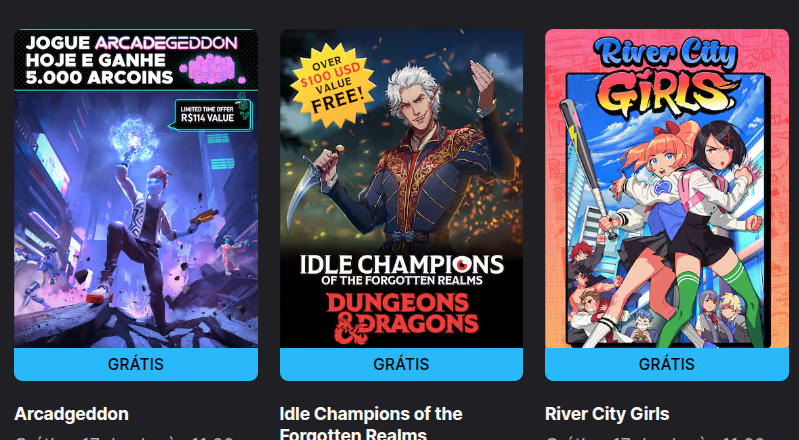799x440 pixels.
Task: Click the red Dungeons & Dragons logo
Action: [403, 317]
